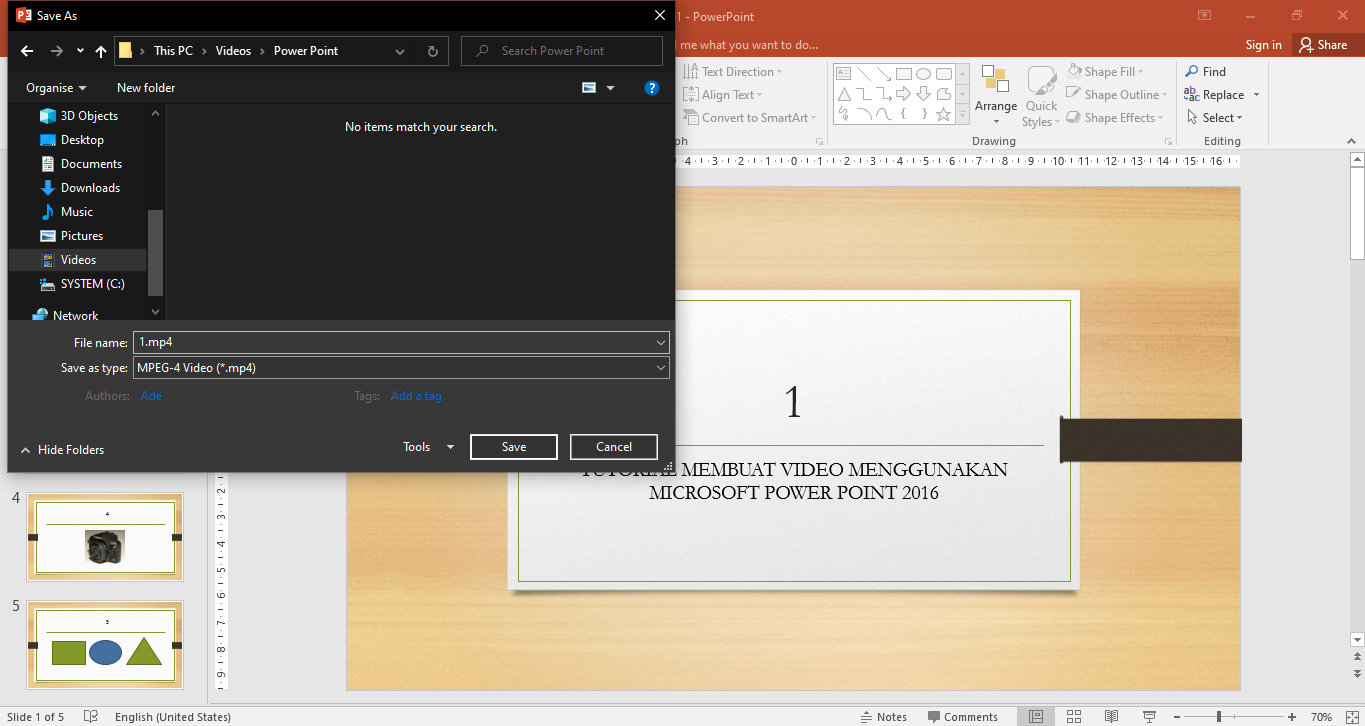Image resolution: width=1365 pixels, height=726 pixels.
Task: Click Share in PowerPoint
Action: 1323,44
